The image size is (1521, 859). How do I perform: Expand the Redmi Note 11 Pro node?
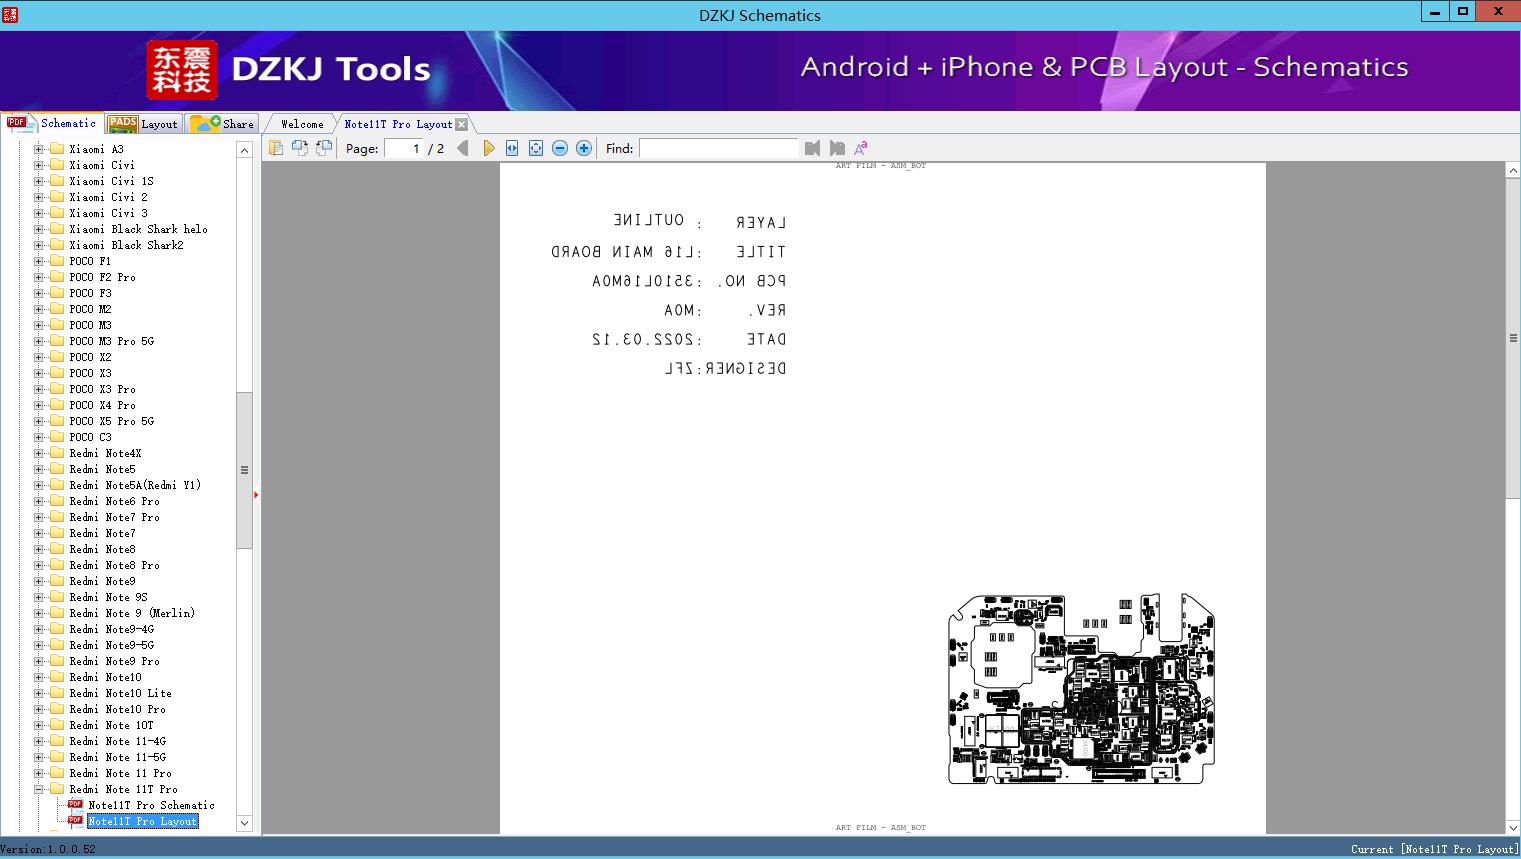38,773
